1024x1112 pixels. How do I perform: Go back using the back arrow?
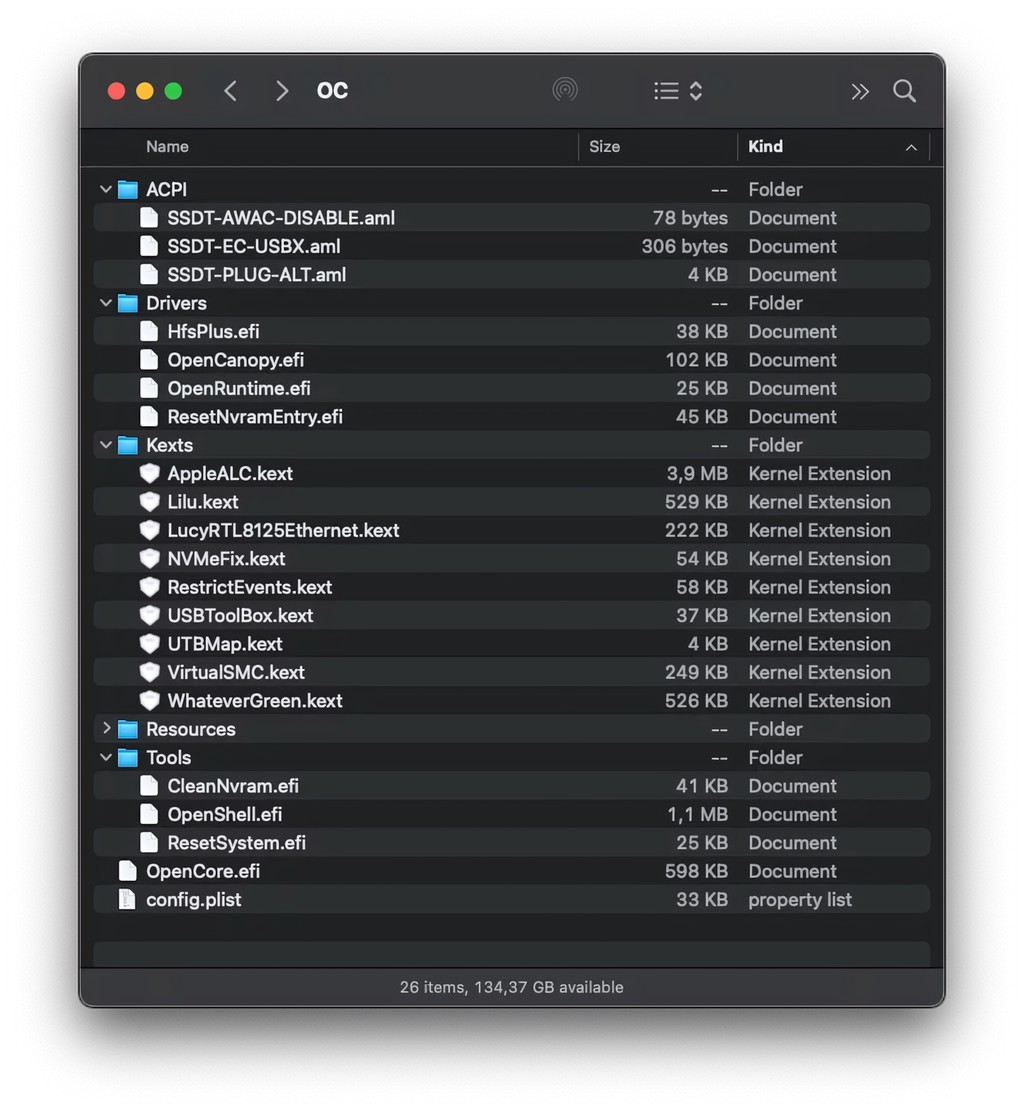pyautogui.click(x=230, y=90)
